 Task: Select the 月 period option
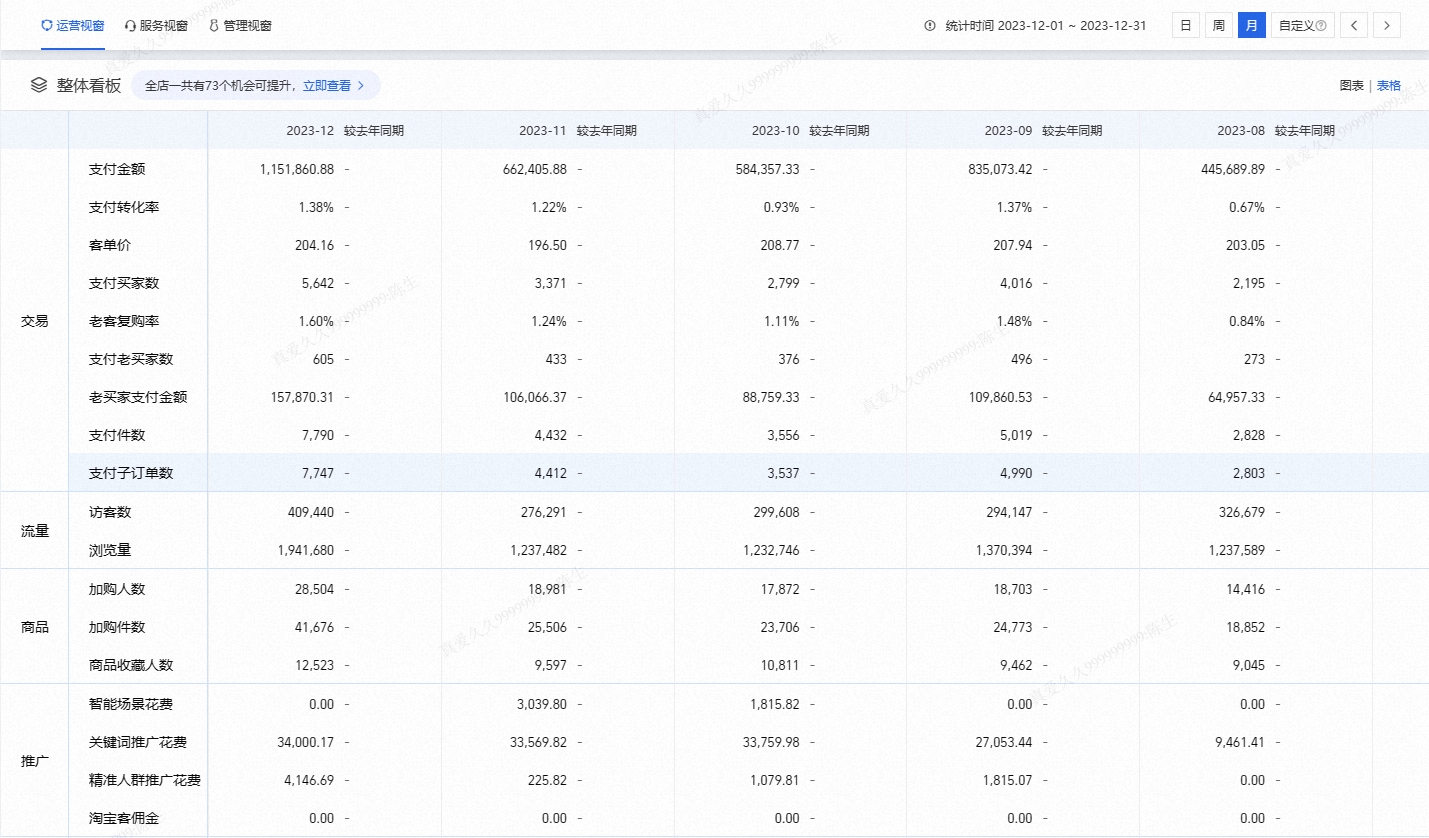click(1251, 26)
